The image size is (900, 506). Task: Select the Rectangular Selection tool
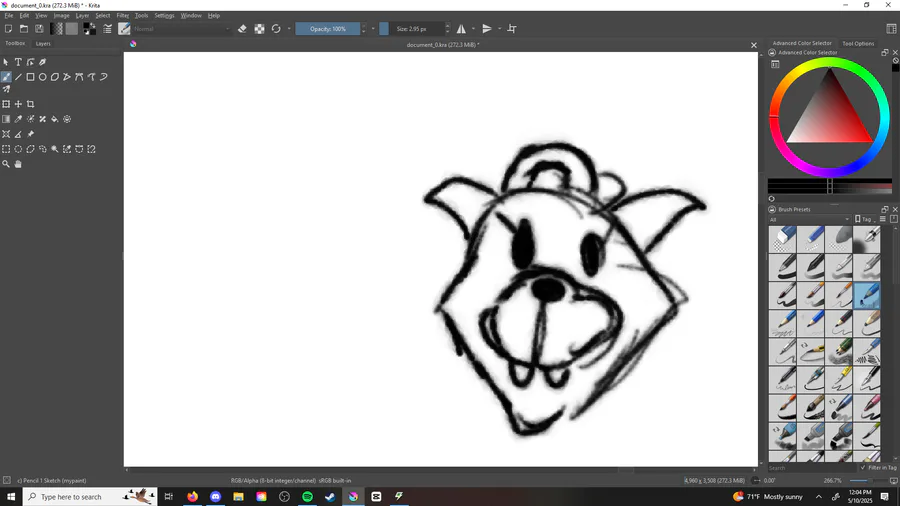tap(6, 149)
